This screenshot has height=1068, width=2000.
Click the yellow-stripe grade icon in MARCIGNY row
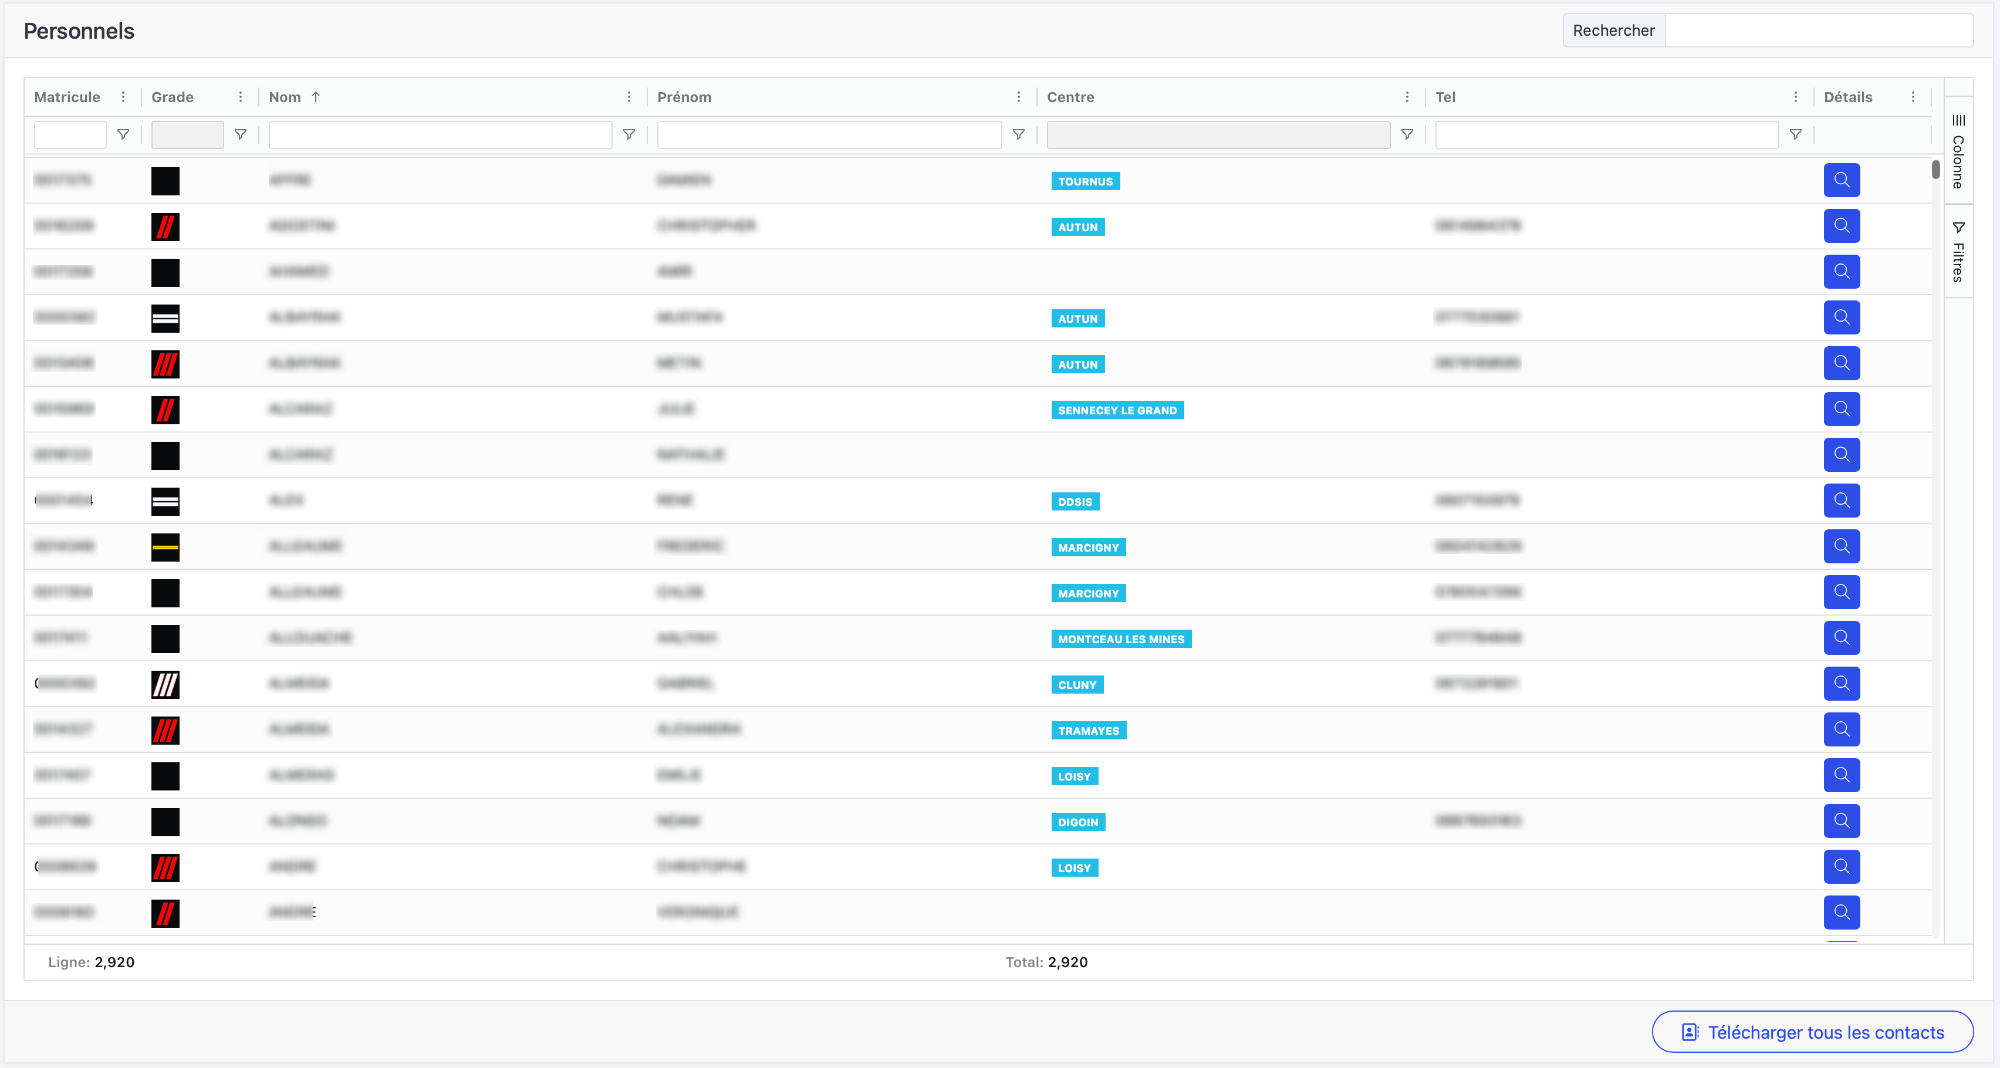click(x=165, y=547)
